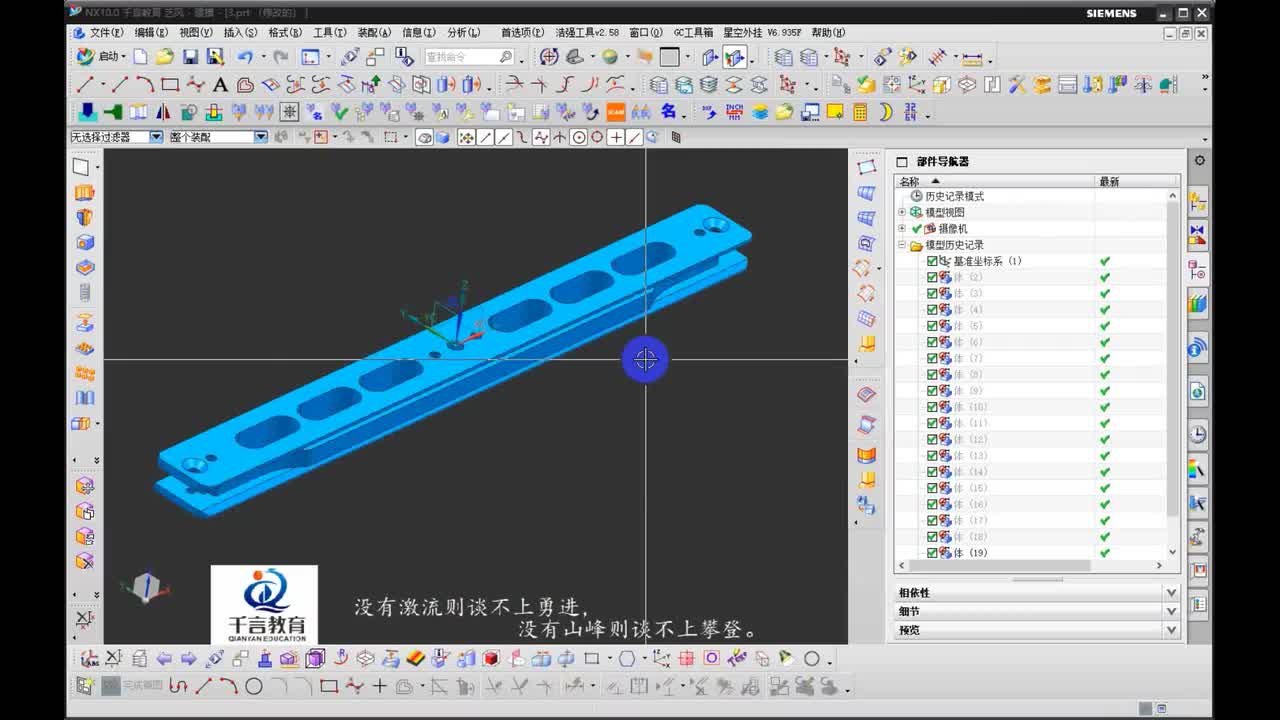Uncheck the 体 (11) checkbox
The height and width of the screenshot is (720, 1280).
coord(932,423)
